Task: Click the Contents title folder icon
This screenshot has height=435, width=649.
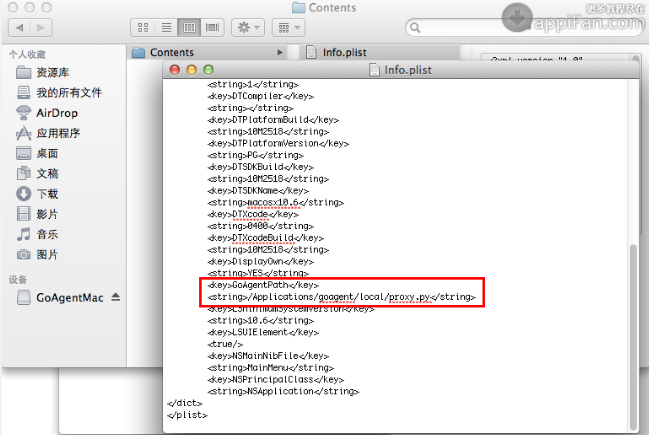Action: pos(299,7)
